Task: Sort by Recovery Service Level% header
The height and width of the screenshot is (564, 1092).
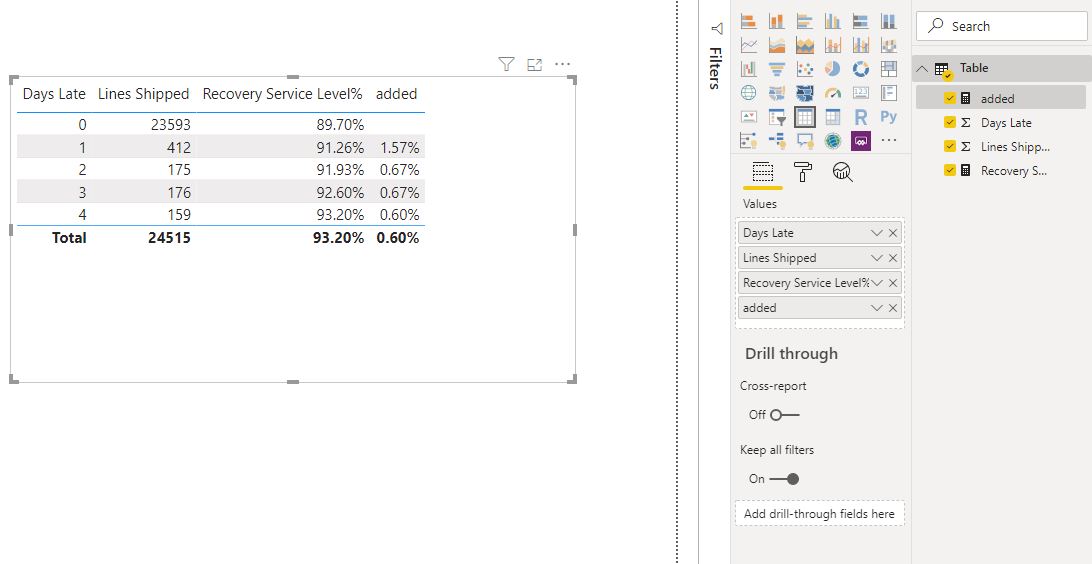Action: [x=283, y=94]
